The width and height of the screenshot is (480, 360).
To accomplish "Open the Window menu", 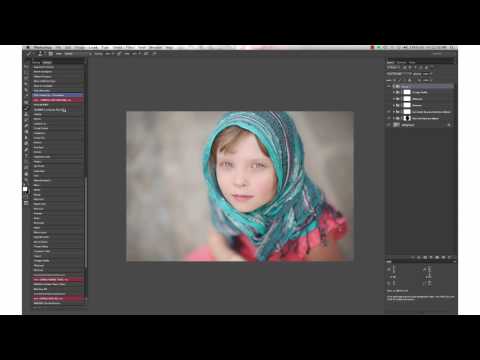I will (155, 48).
